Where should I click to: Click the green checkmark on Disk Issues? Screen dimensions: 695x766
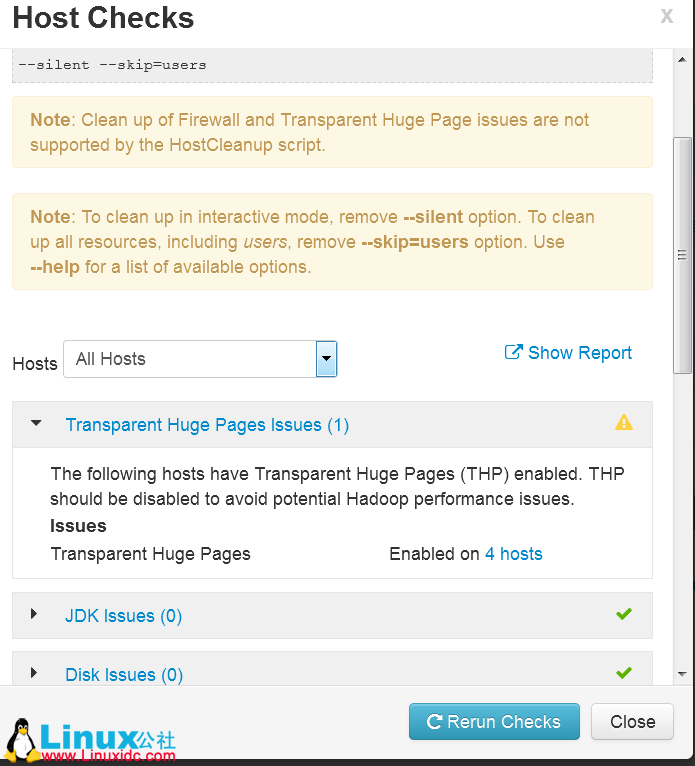click(624, 673)
